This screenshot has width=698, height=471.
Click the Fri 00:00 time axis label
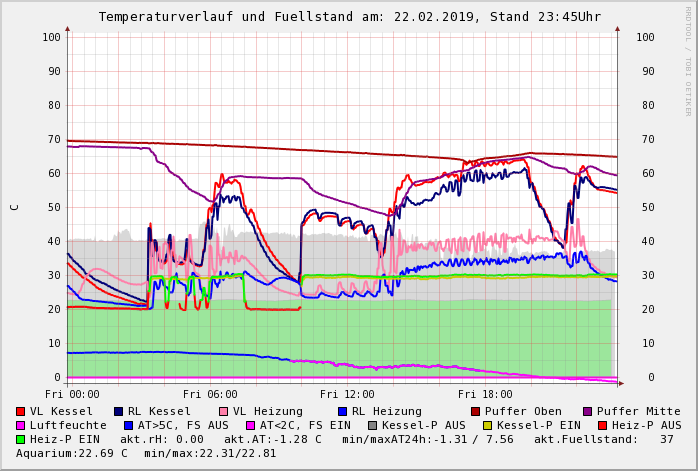click(72, 394)
